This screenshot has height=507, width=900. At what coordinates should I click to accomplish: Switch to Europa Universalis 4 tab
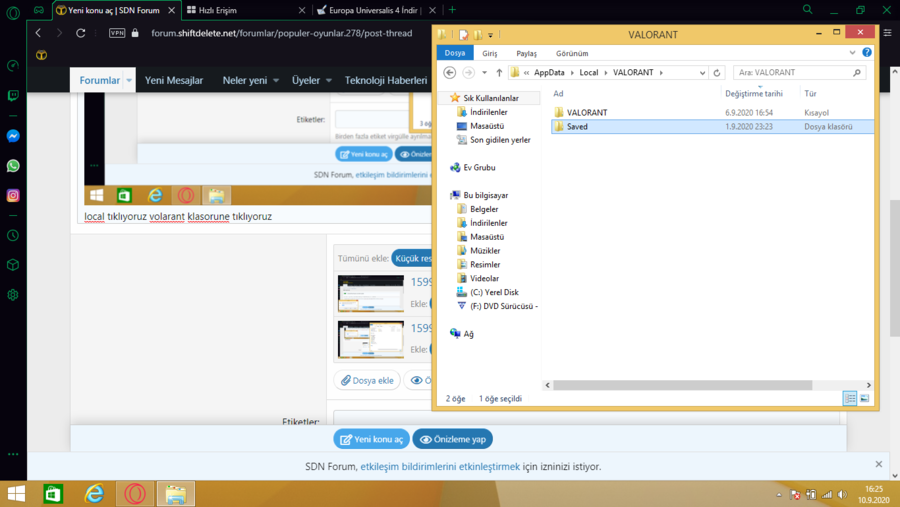coord(377,10)
